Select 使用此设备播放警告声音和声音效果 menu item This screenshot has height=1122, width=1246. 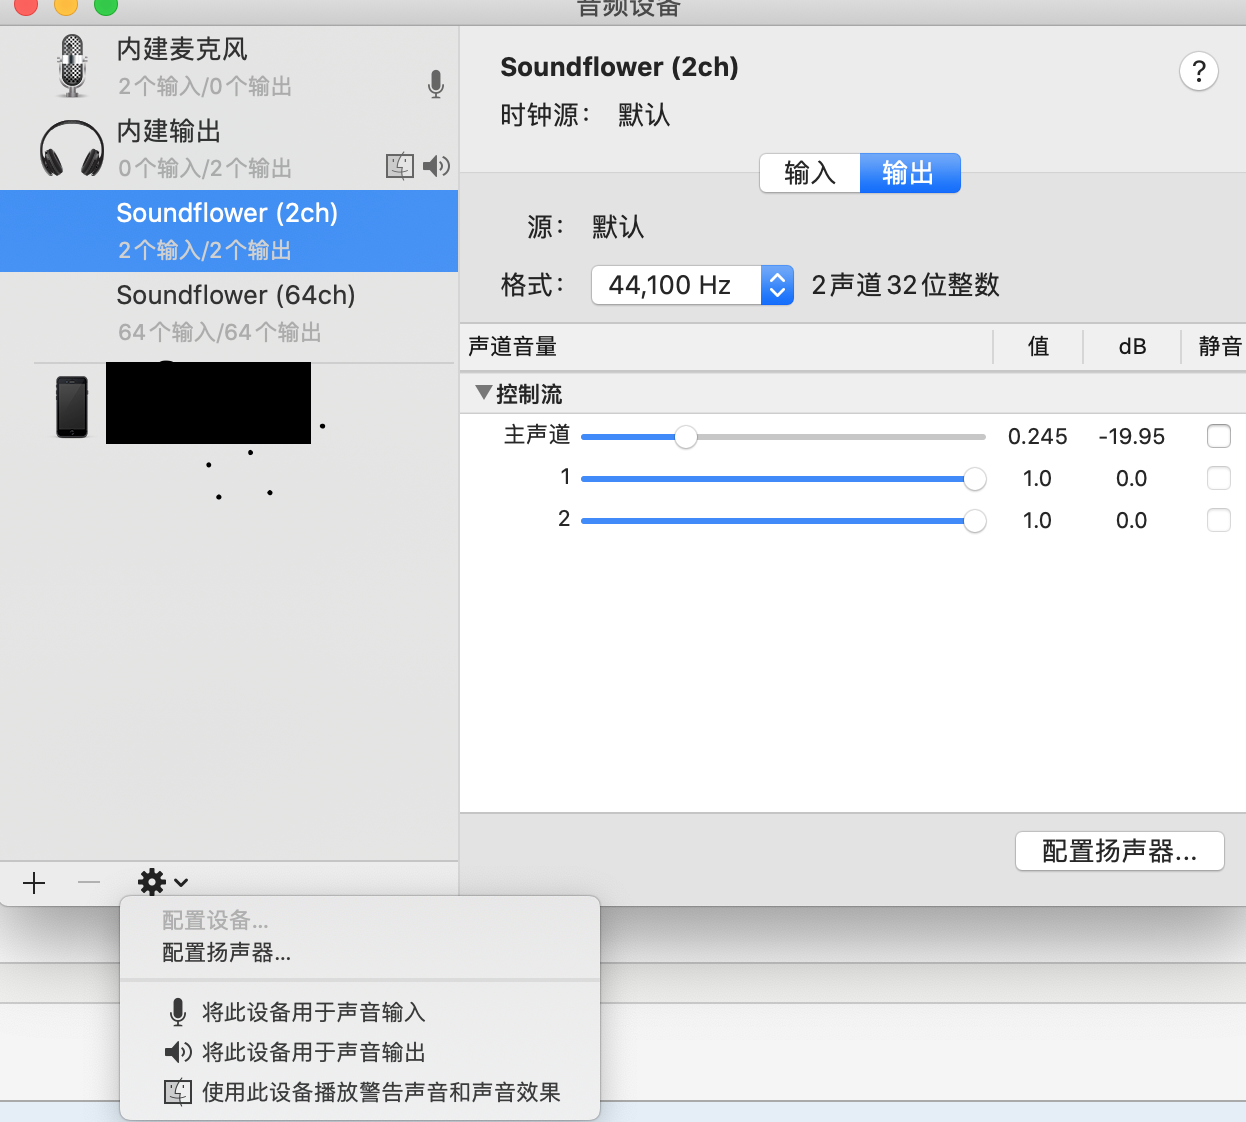click(x=360, y=1092)
